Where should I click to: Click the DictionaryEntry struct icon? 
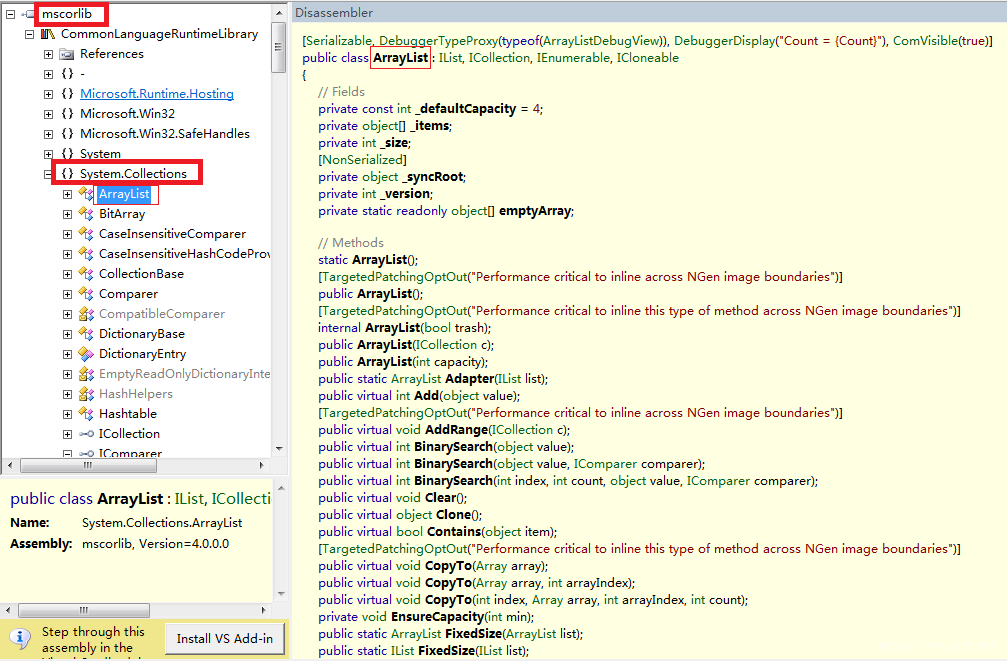click(x=86, y=354)
